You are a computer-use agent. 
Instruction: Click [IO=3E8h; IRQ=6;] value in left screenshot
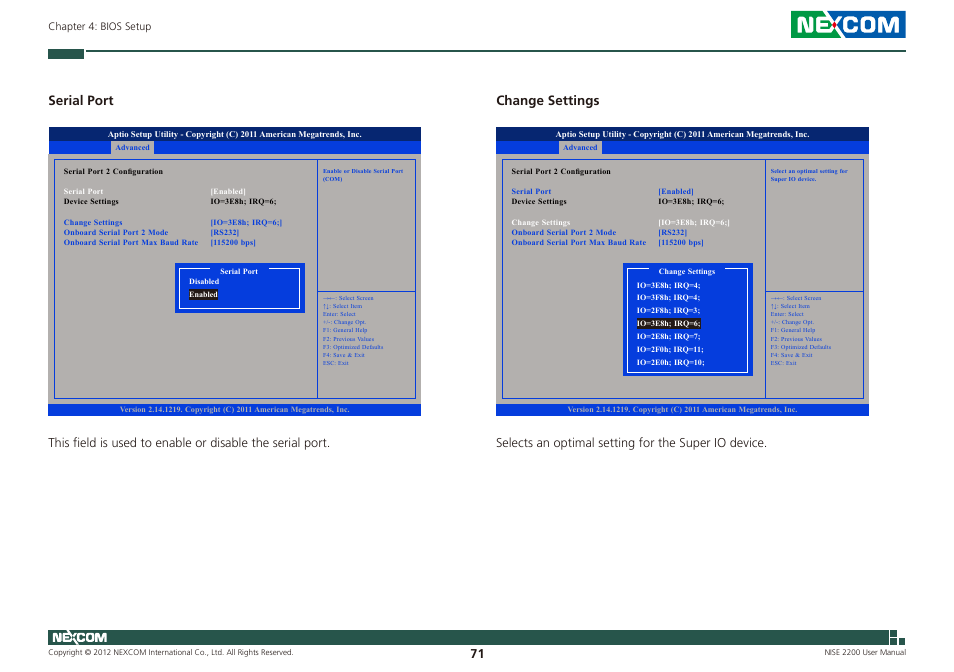pos(246,223)
